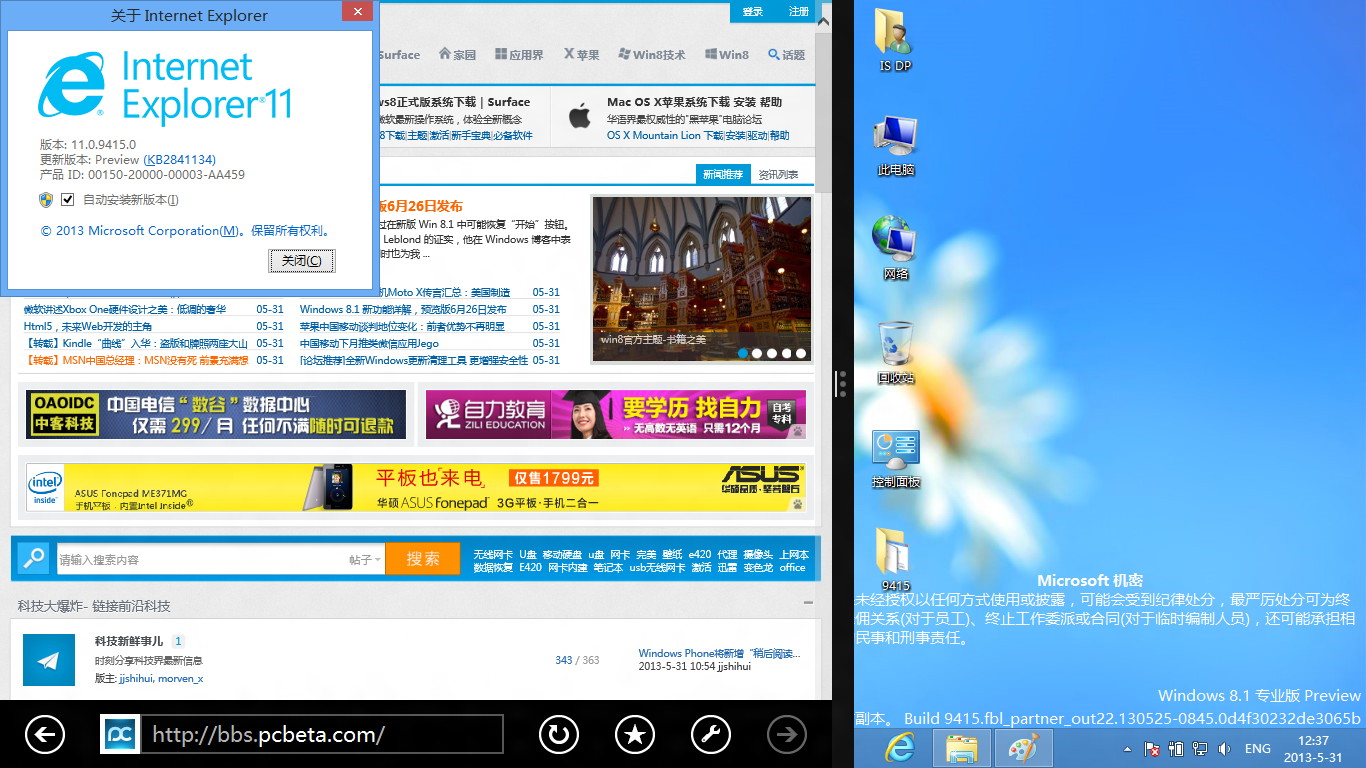Open OAOIDC 中客科技 banner ad

tap(216, 415)
